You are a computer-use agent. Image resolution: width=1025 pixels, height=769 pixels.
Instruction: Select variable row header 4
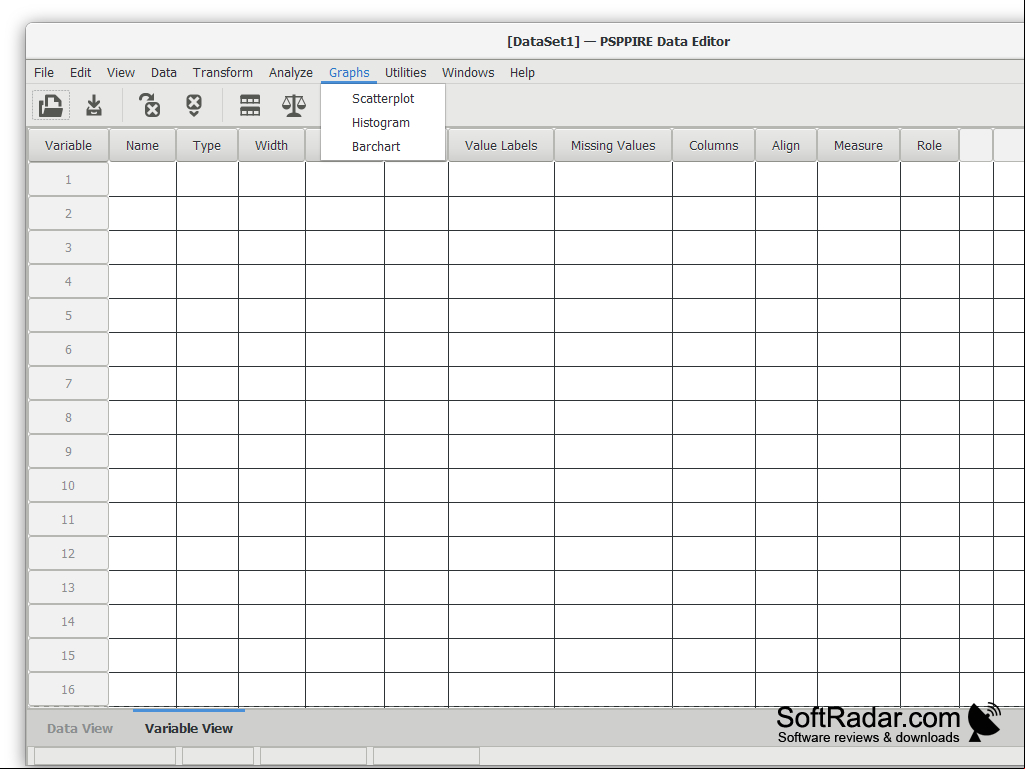point(68,282)
